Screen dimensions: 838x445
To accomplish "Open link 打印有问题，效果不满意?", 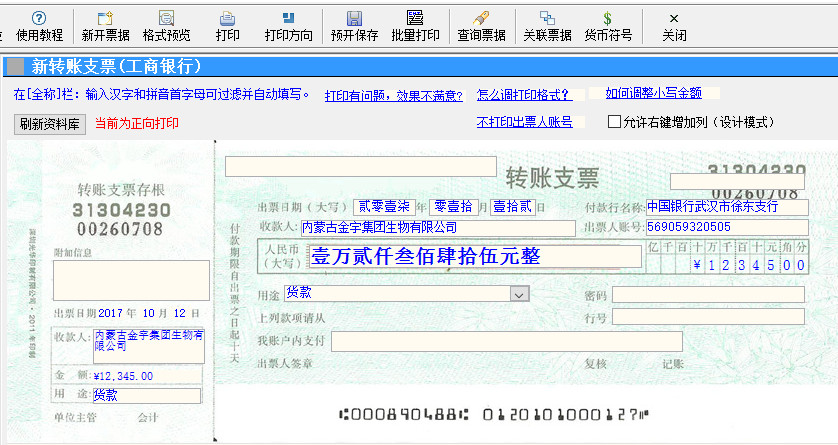I will (x=394, y=96).
